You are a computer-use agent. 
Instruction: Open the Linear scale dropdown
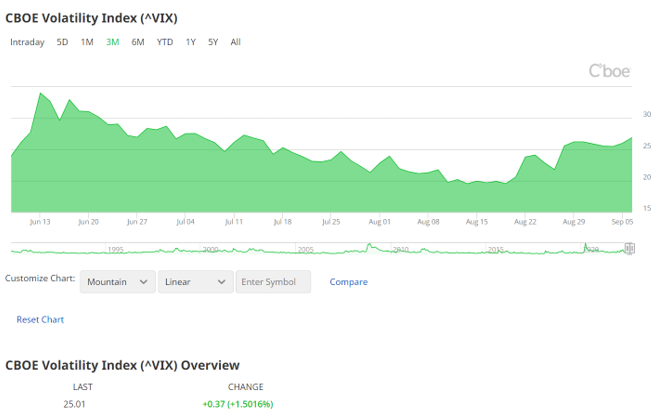(196, 282)
